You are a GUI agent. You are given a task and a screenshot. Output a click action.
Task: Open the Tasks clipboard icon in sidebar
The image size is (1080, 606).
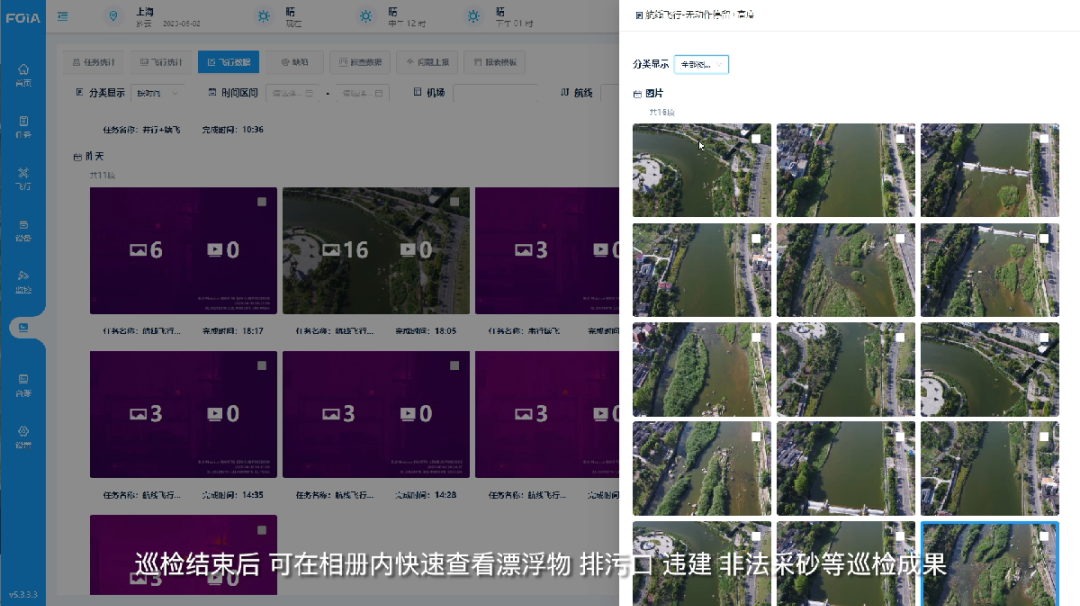point(23,126)
